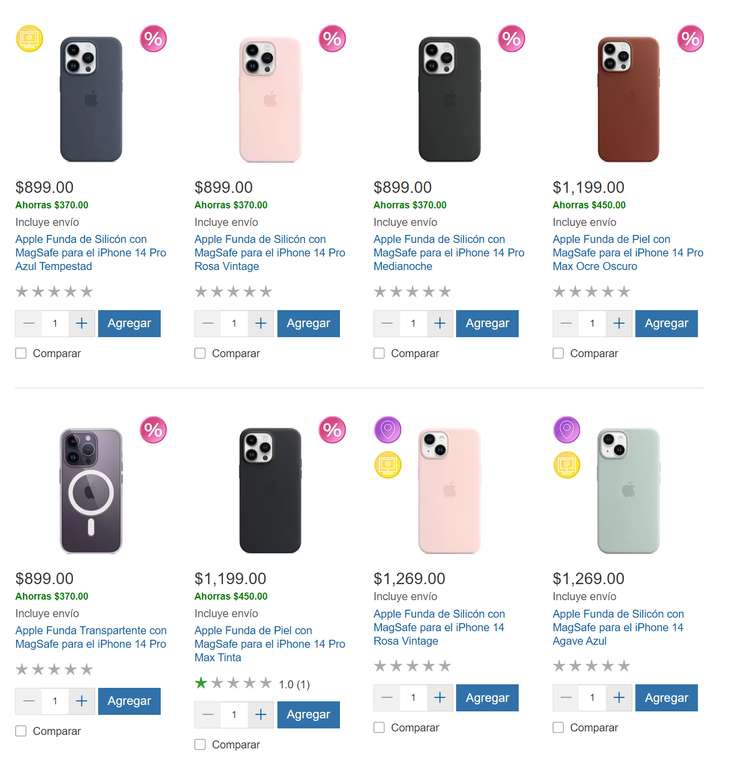Increase quantity of the Max Tinta leather case
The image size is (744, 768).
point(261,714)
